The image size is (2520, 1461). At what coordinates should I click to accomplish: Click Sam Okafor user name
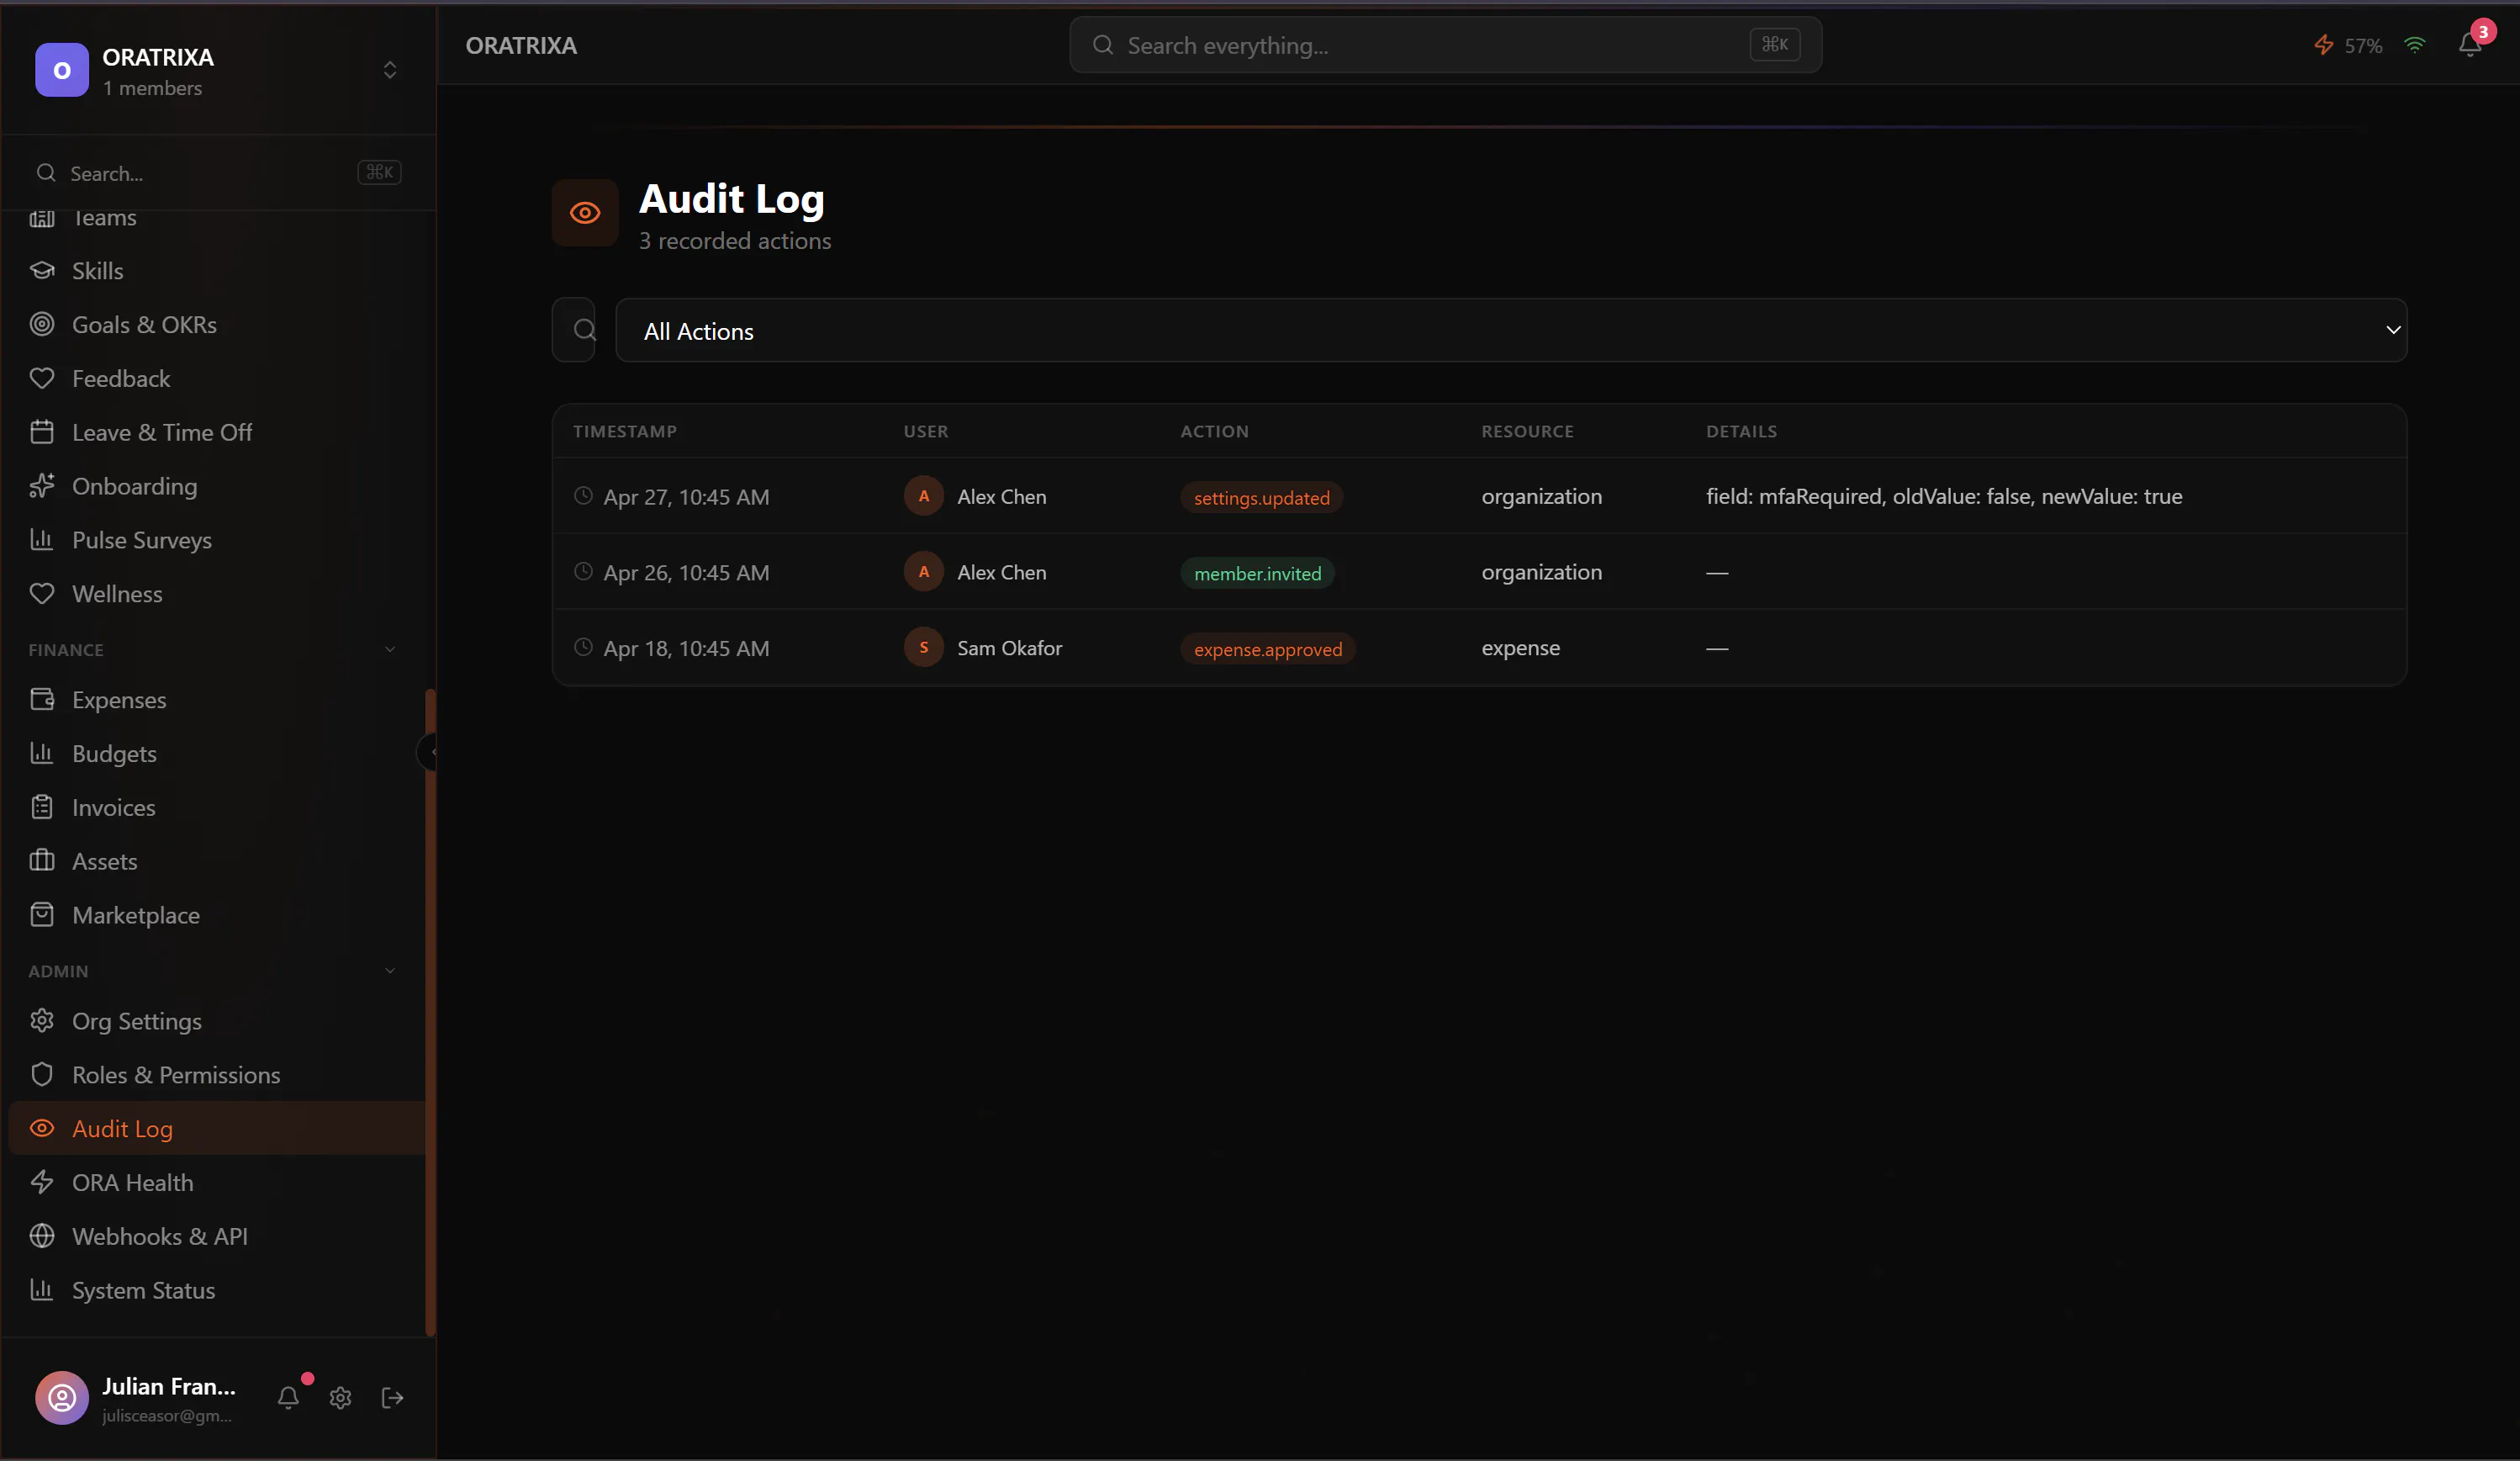coord(1009,648)
